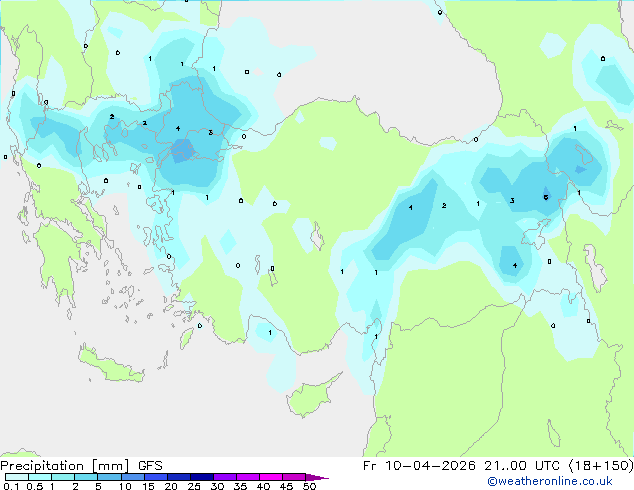
Task: Click the above-50 arrow tip of the legend
Action: pyautogui.click(x=317, y=477)
